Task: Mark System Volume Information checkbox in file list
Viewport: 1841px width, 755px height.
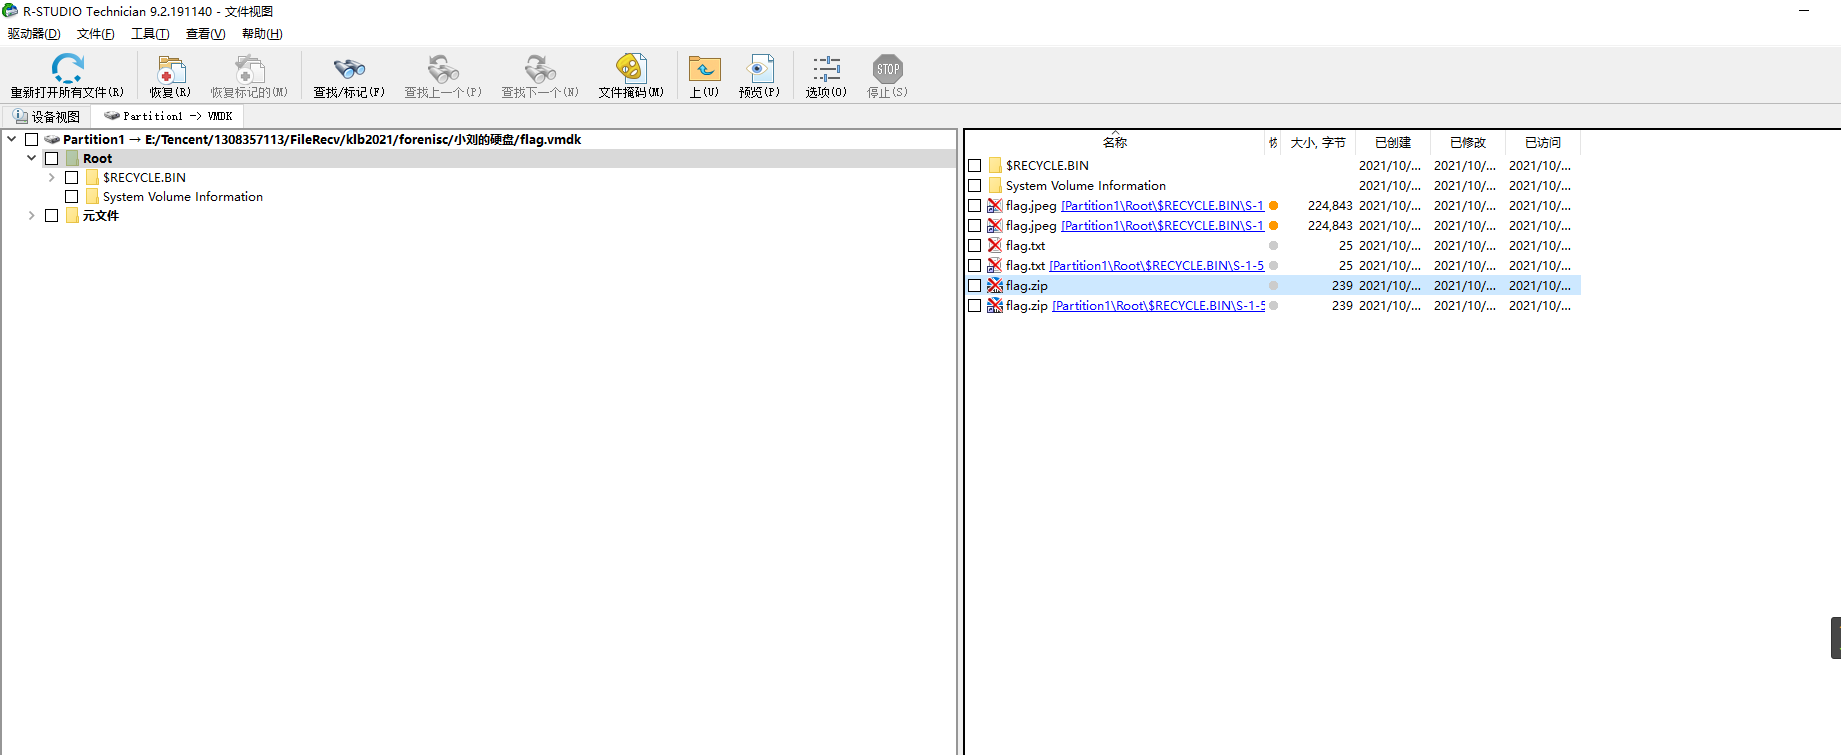Action: (x=975, y=186)
